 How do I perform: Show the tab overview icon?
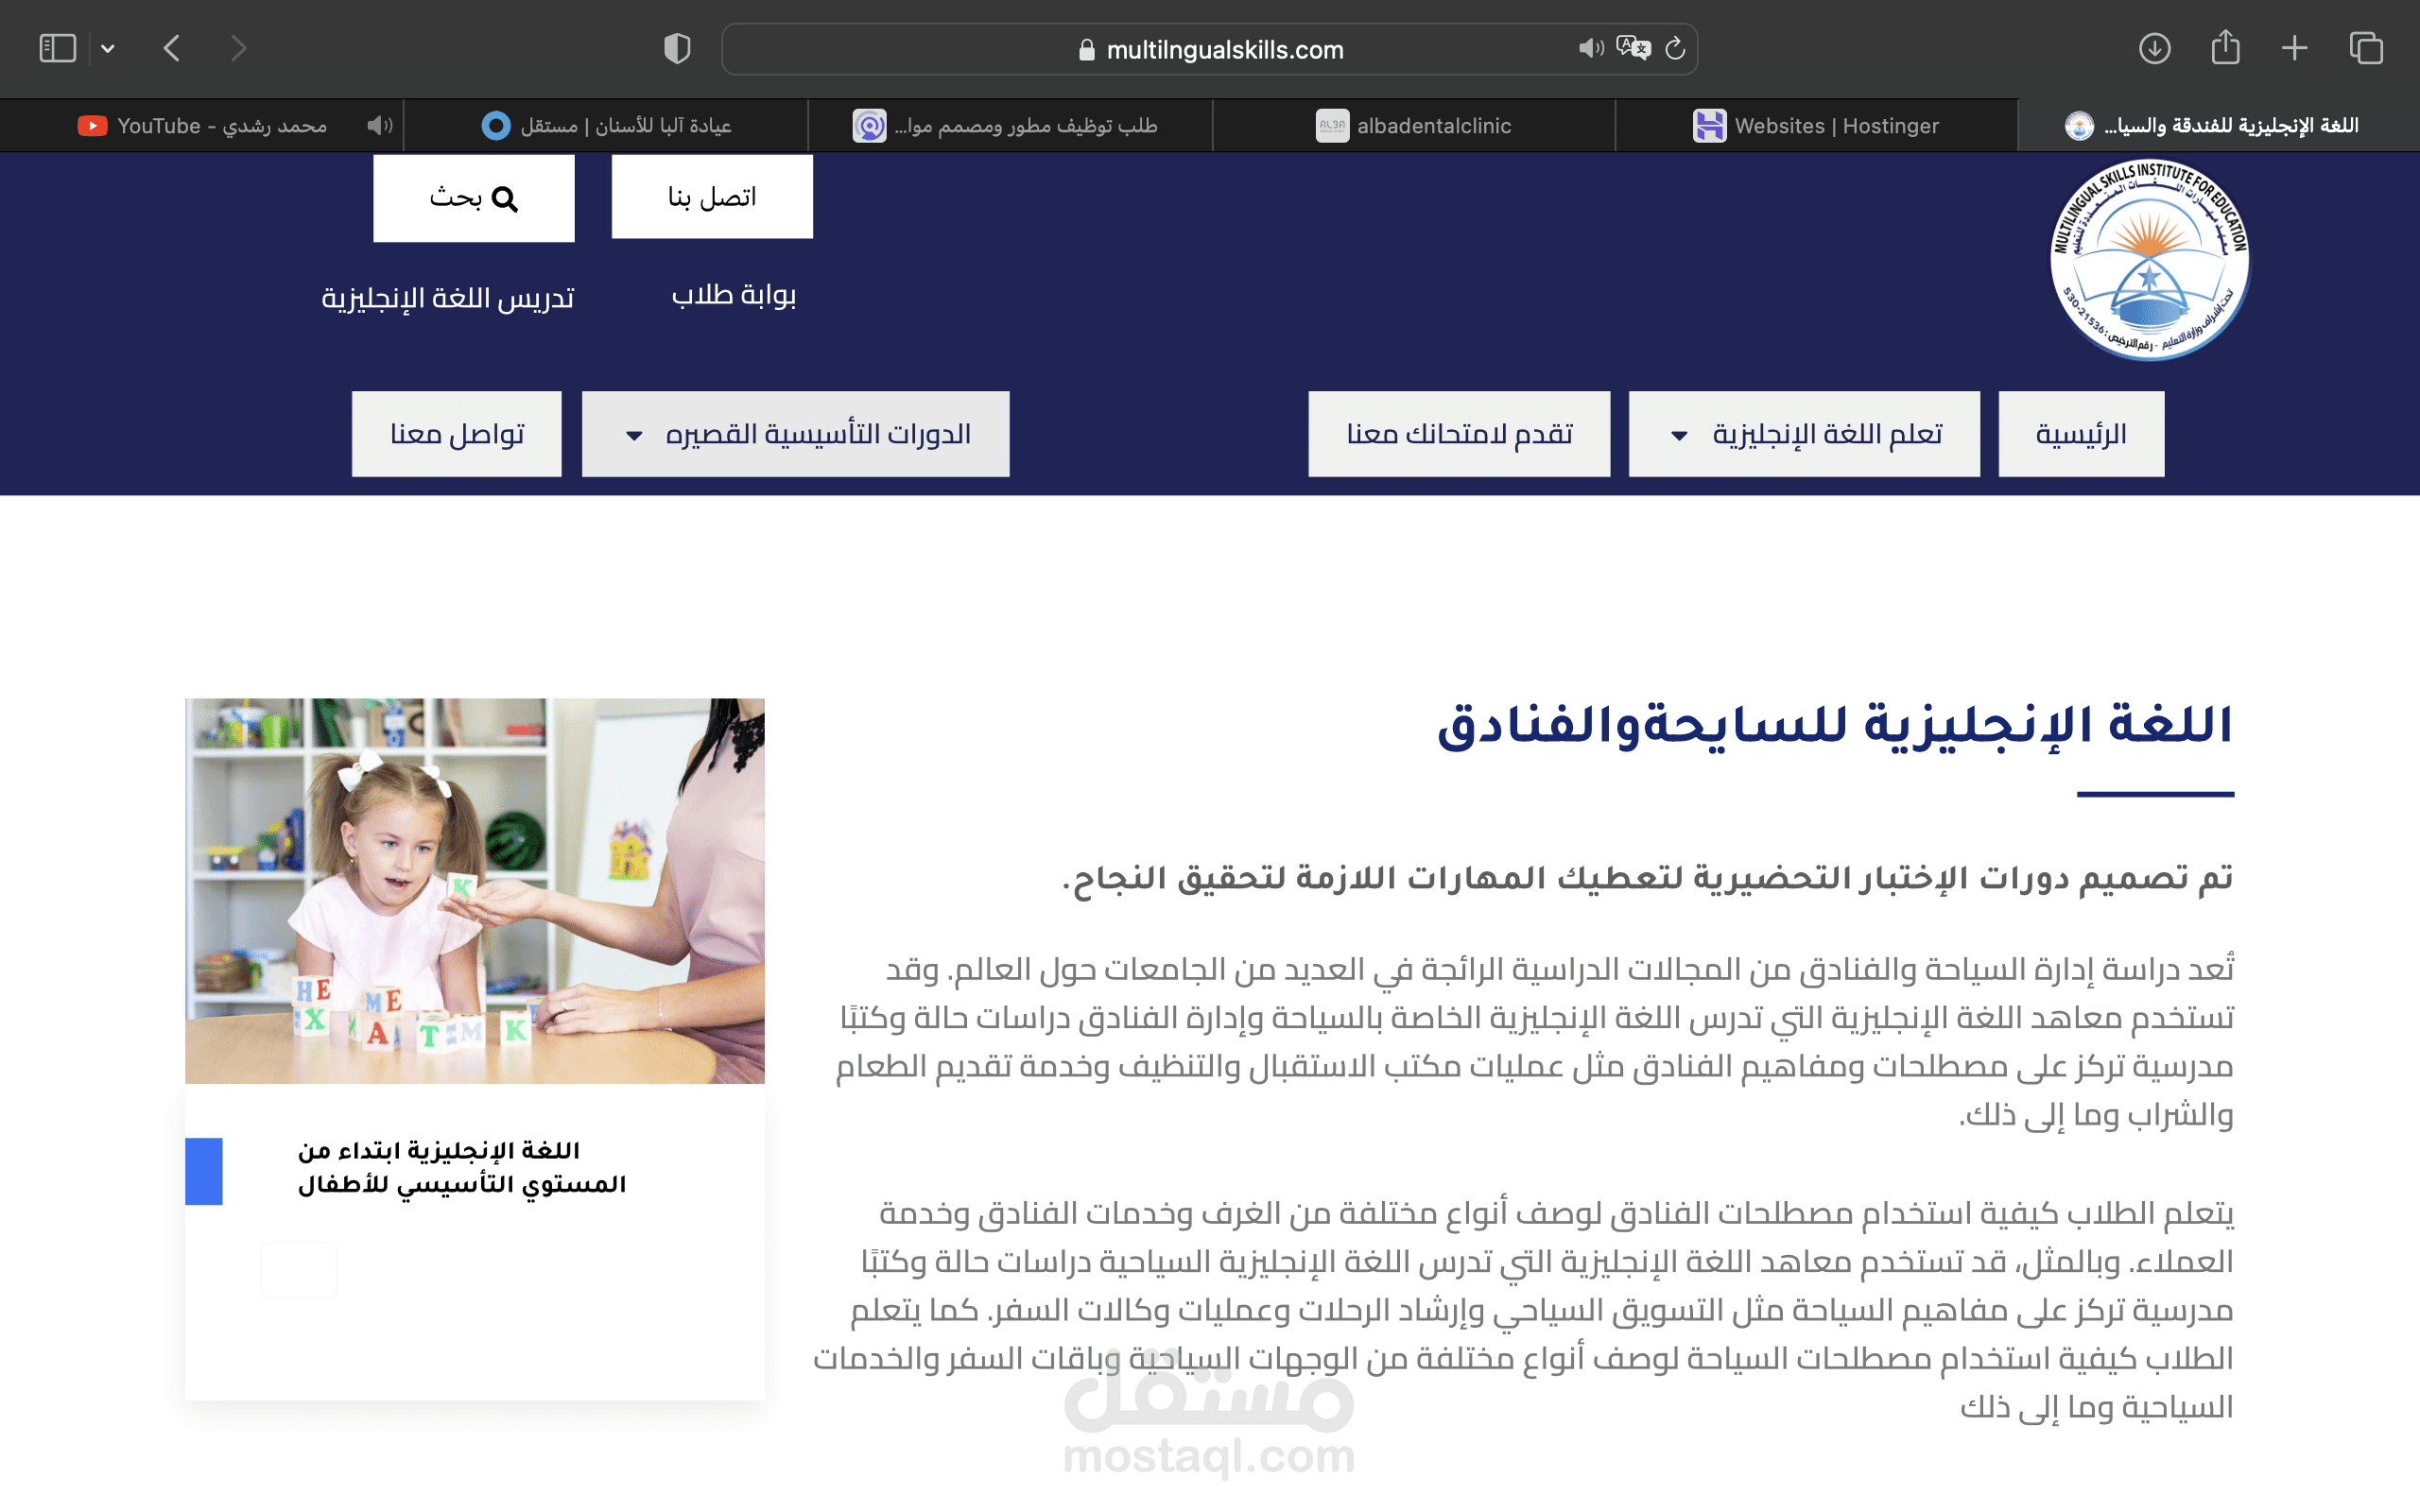(x=2366, y=48)
